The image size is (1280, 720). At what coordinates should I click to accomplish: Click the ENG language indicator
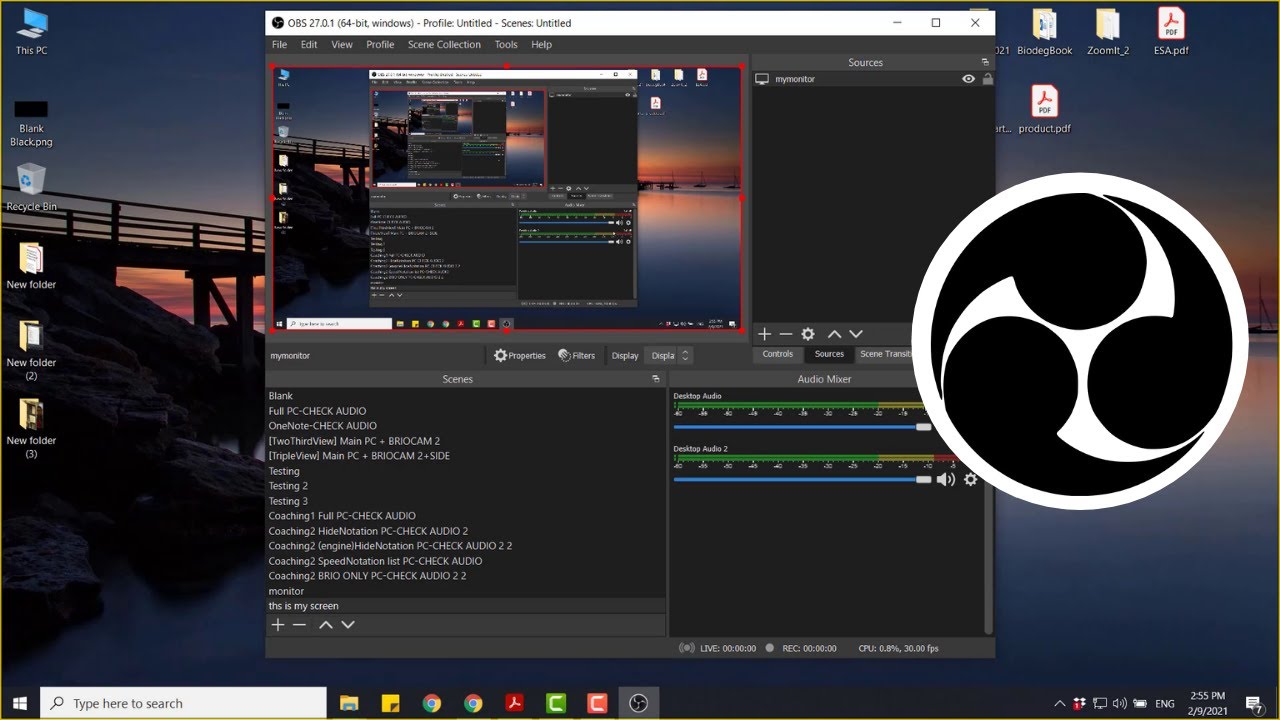[x=1165, y=704]
